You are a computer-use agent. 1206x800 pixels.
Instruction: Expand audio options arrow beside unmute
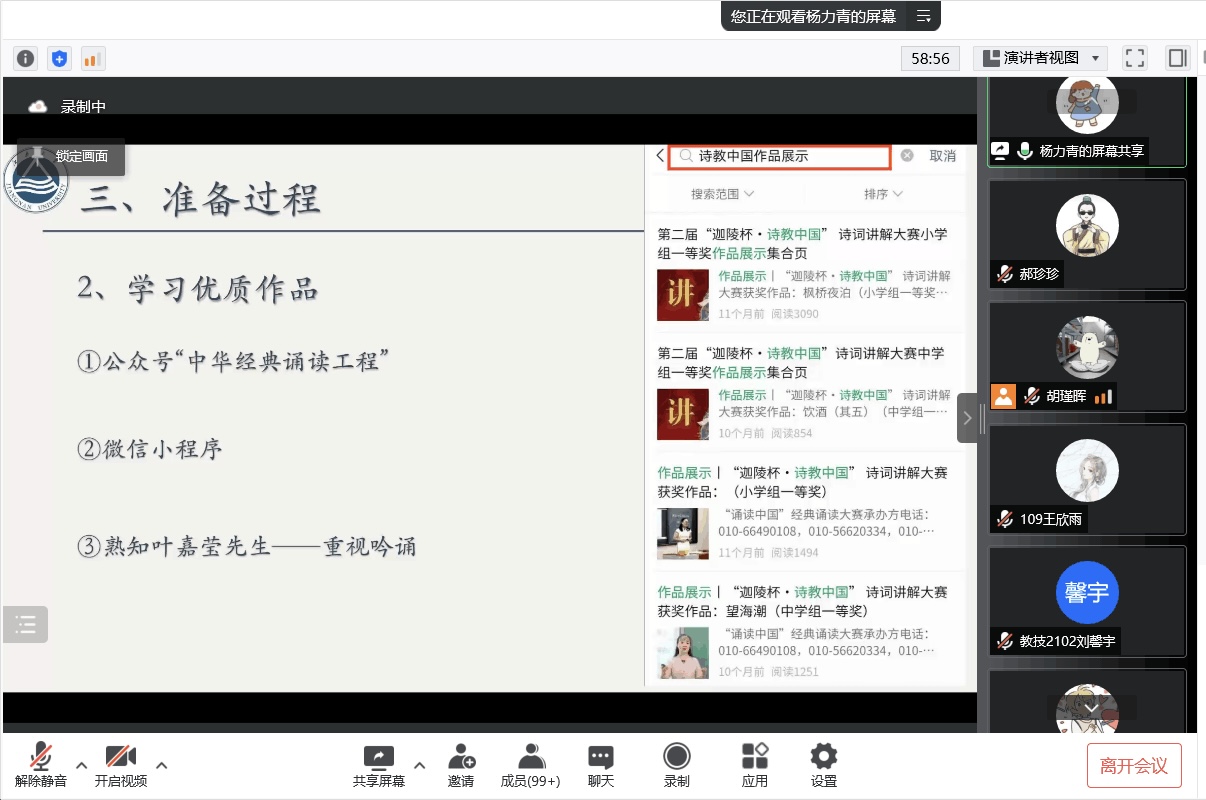pyautogui.click(x=82, y=765)
